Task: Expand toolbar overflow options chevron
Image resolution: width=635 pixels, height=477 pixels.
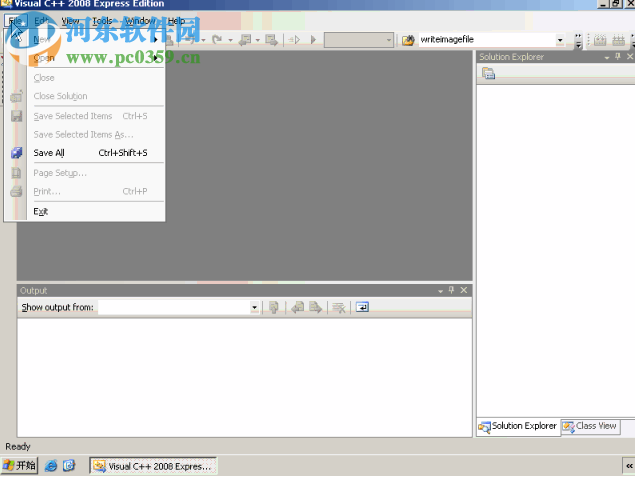Action: click(578, 40)
